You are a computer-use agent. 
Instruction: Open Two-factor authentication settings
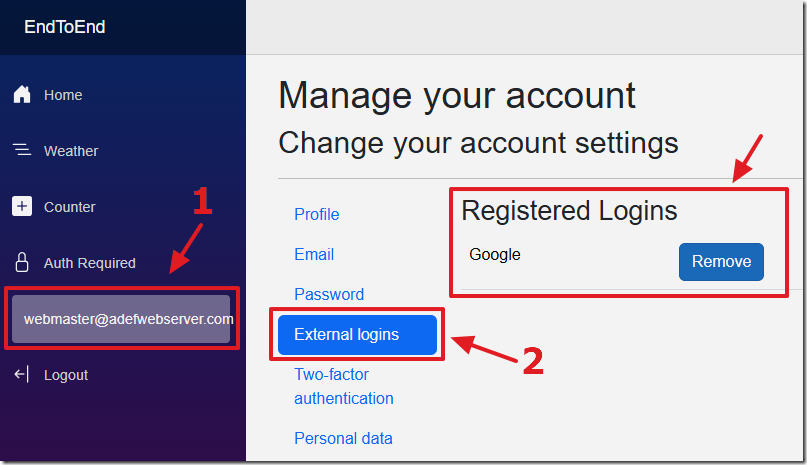(x=344, y=386)
